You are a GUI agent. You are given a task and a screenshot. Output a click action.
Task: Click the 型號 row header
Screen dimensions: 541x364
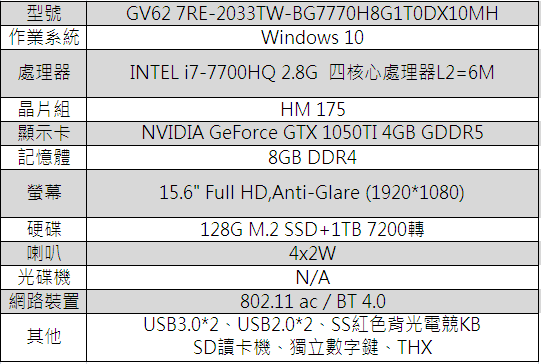click(x=44, y=13)
